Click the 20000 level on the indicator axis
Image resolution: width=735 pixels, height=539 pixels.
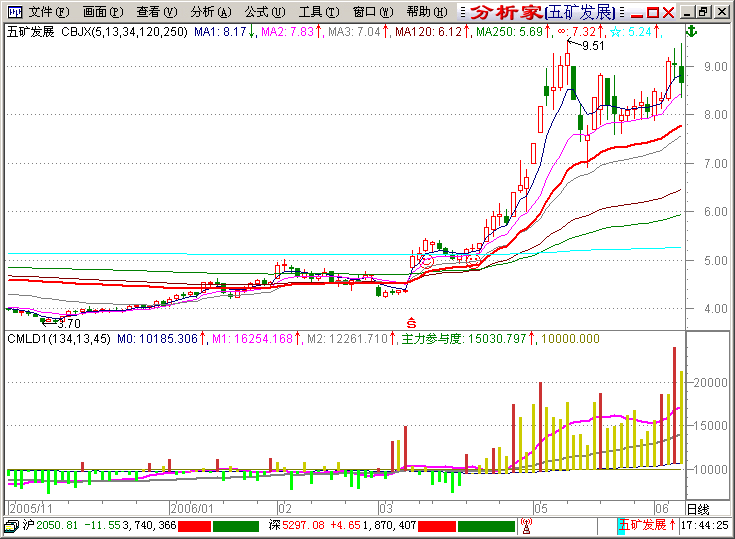point(711,382)
